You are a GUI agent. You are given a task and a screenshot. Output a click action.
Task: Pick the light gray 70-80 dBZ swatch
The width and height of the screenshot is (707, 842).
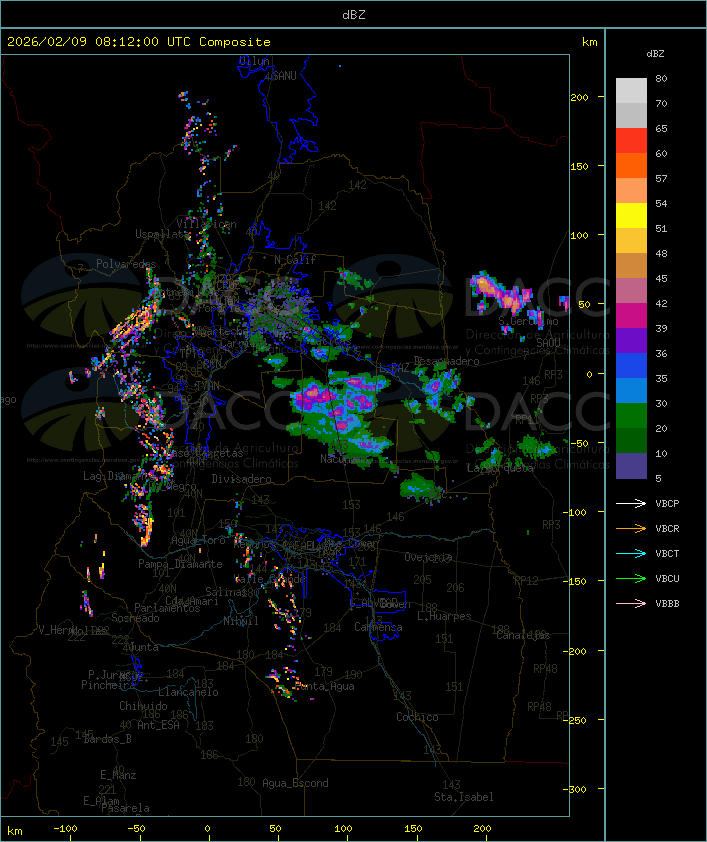click(x=631, y=91)
